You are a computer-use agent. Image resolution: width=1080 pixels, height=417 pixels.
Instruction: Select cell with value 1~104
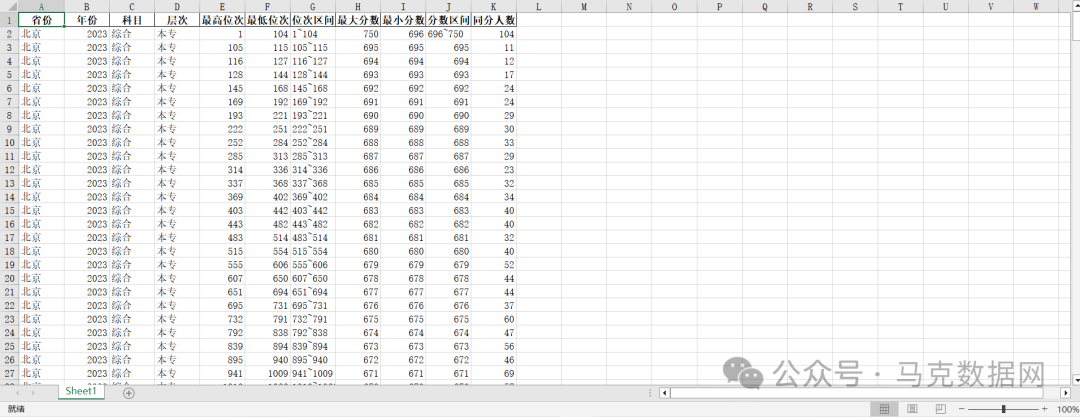[x=313, y=34]
